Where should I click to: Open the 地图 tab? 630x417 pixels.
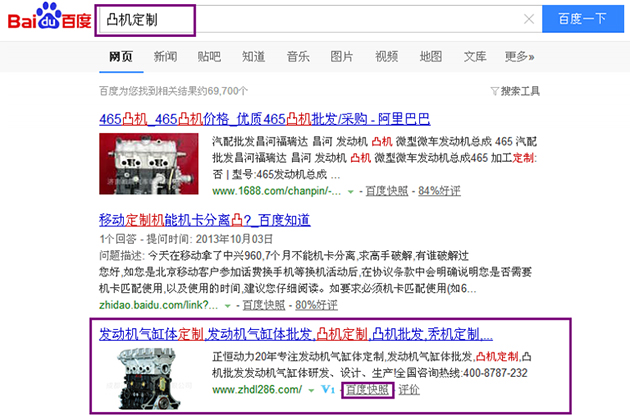[x=431, y=56]
